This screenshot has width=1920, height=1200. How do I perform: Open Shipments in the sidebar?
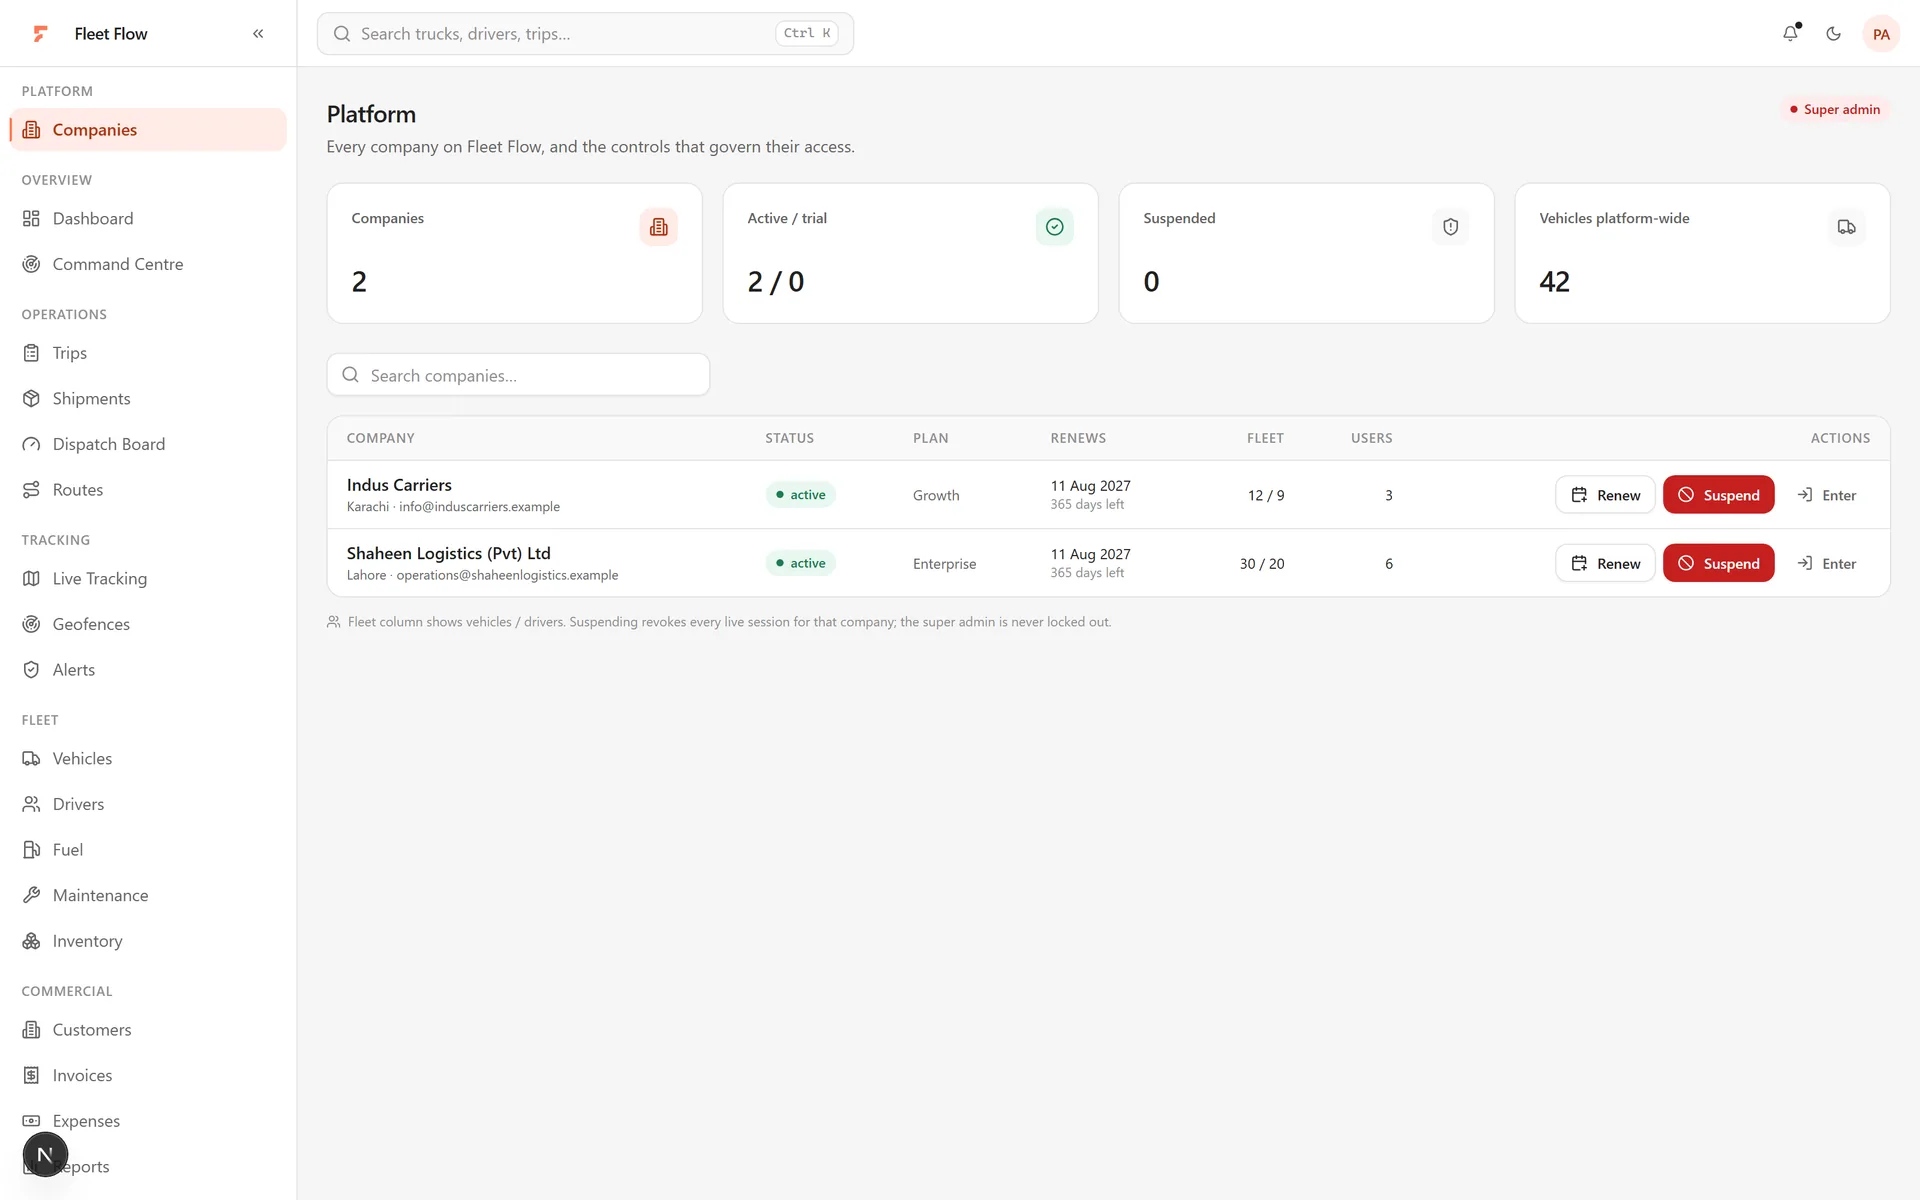click(148, 399)
